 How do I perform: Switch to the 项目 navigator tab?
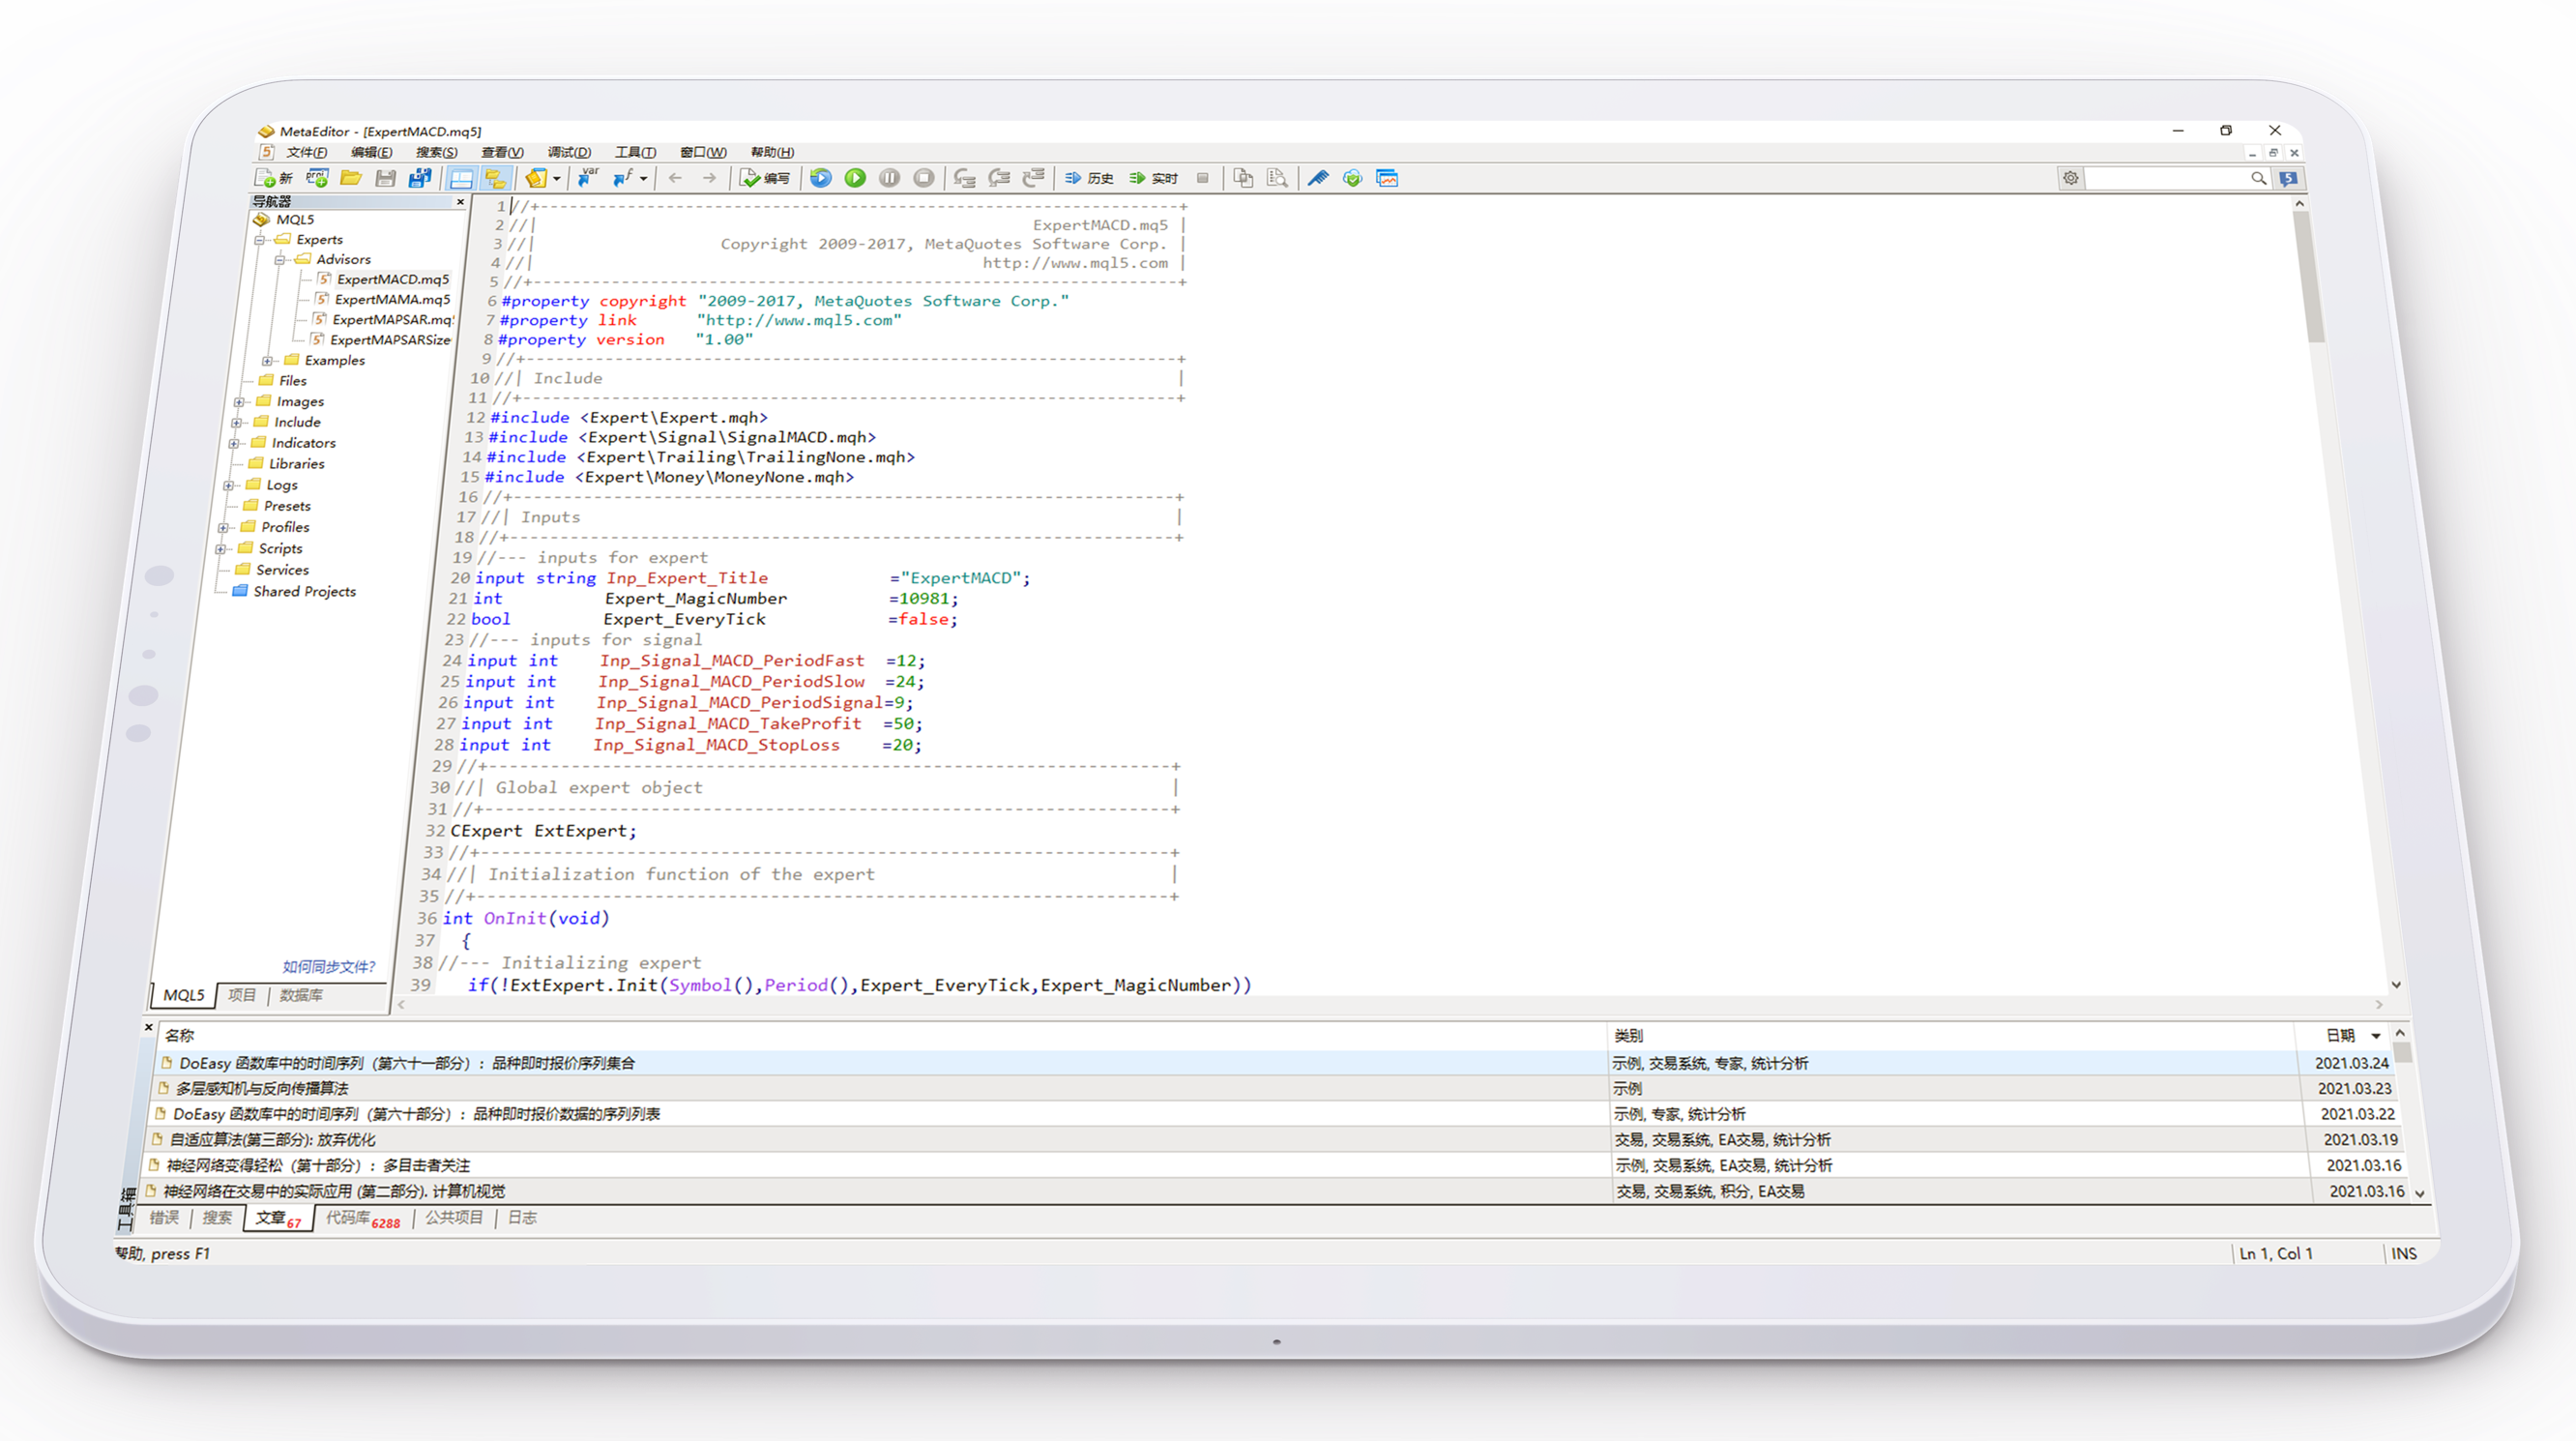tap(242, 995)
